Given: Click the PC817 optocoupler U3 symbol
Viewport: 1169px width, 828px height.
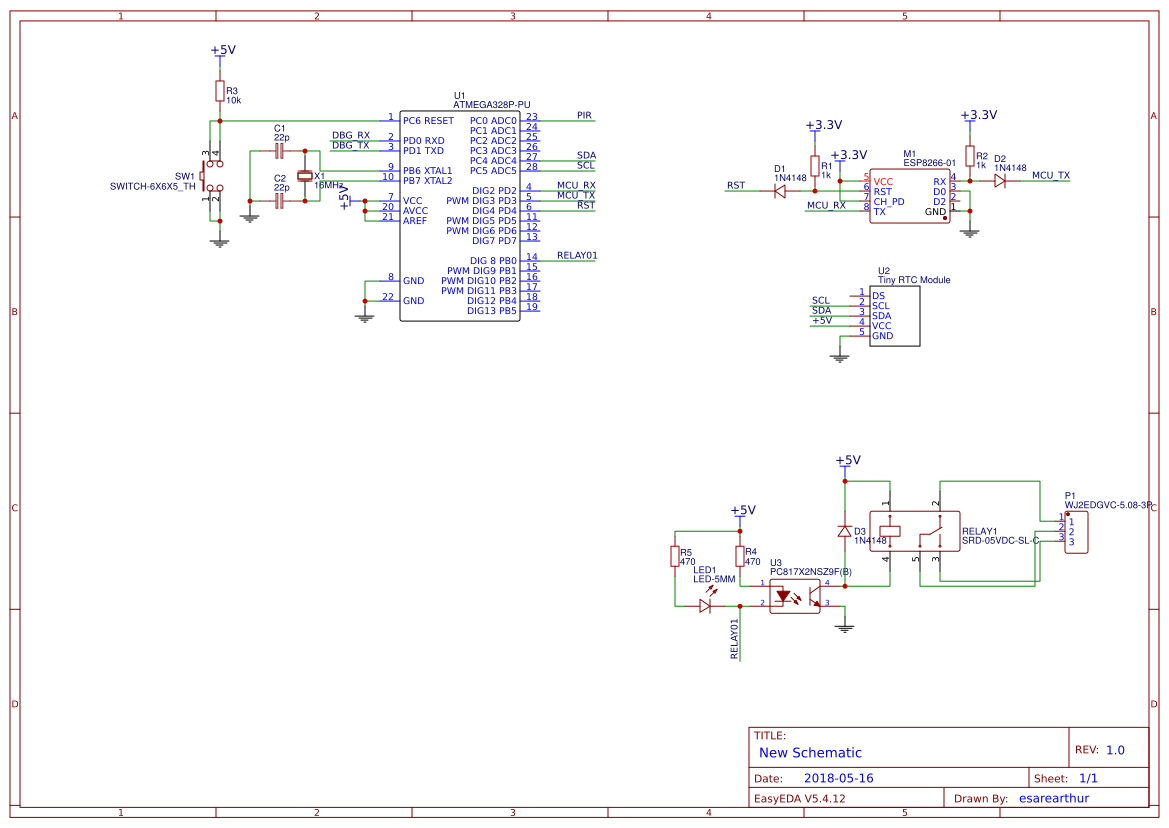Looking at the screenshot, I should pos(794,595).
